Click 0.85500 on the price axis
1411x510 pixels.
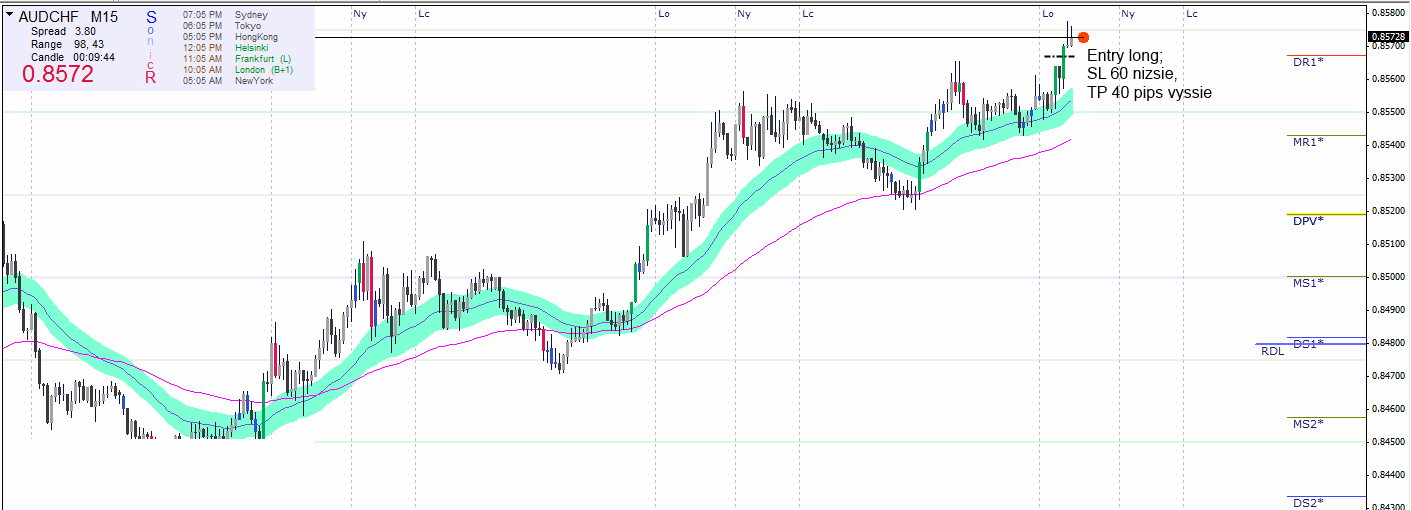[x=1387, y=112]
